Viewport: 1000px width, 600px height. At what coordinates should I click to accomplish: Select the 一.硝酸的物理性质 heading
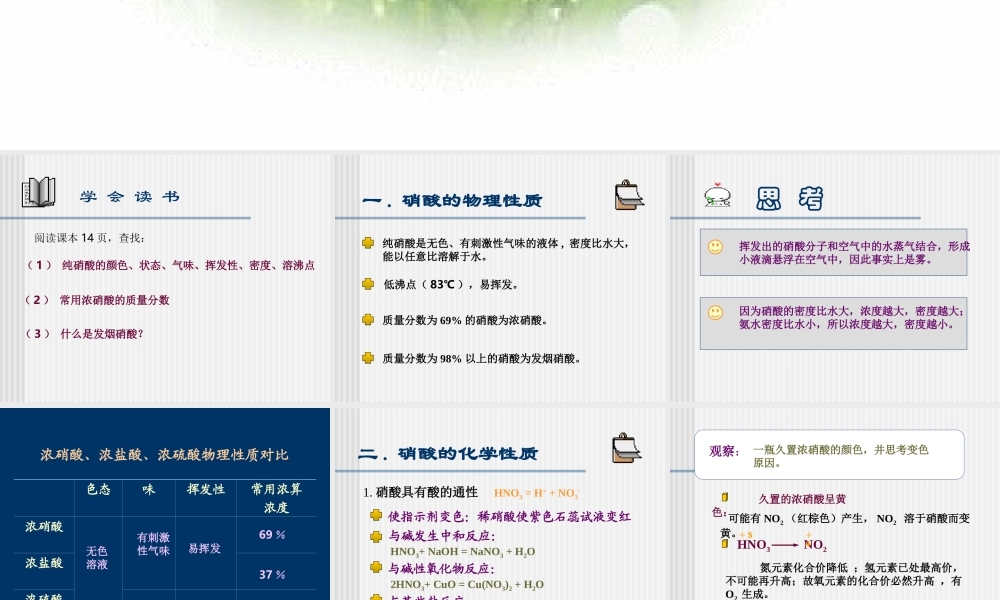452,201
